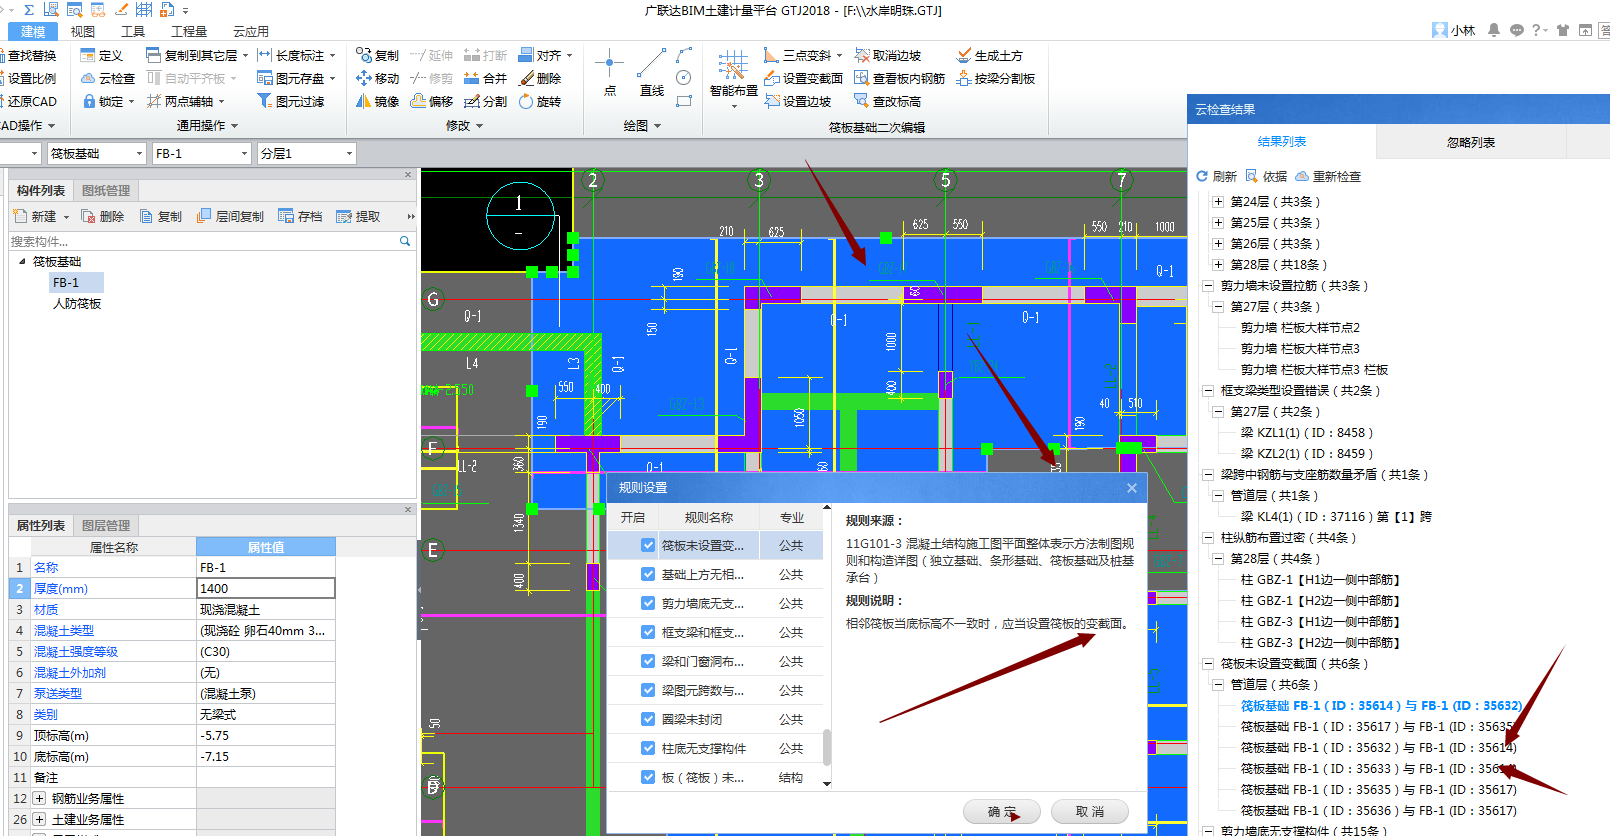Click 刷新 refresh in cloud check panel
The width and height of the screenshot is (1610, 836).
click(1217, 176)
